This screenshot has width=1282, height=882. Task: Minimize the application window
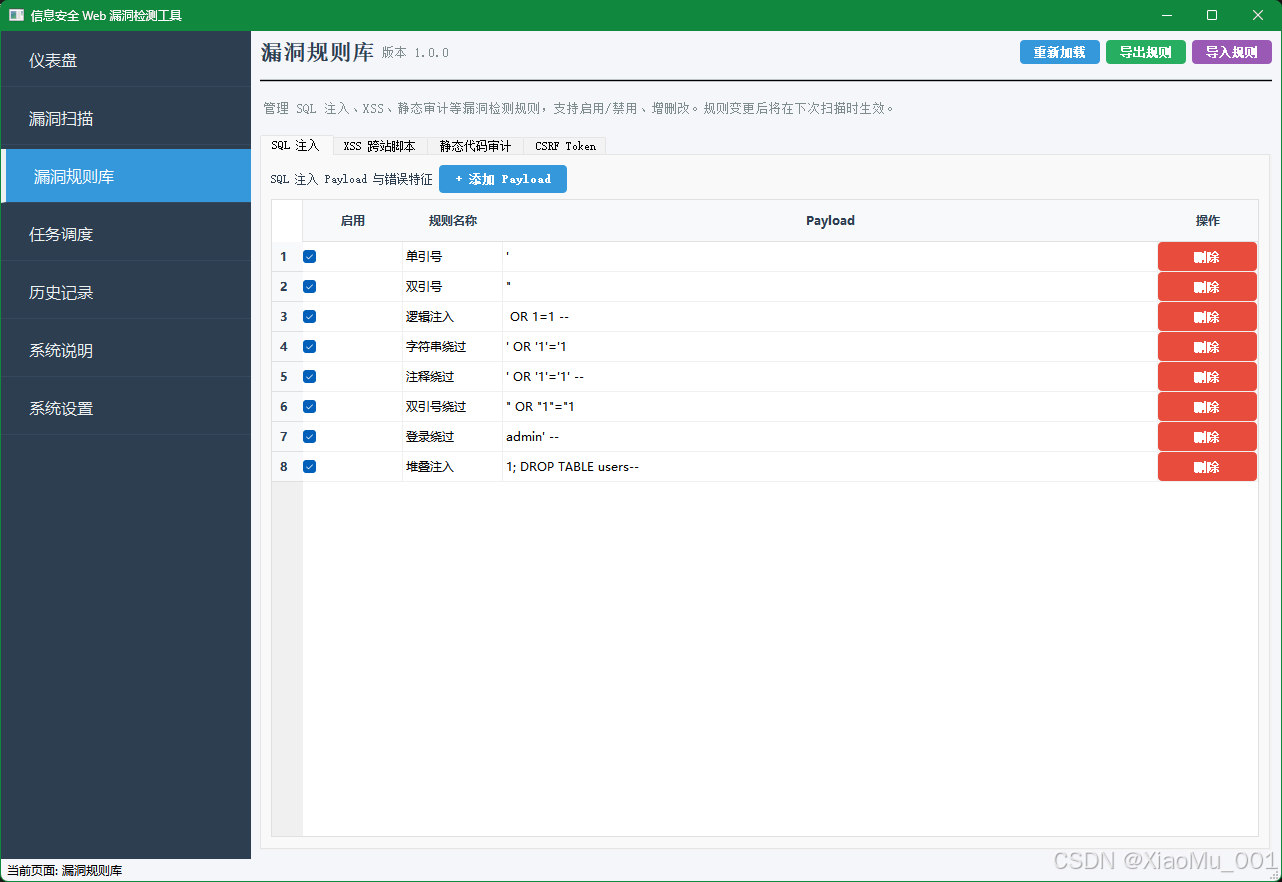click(1166, 15)
